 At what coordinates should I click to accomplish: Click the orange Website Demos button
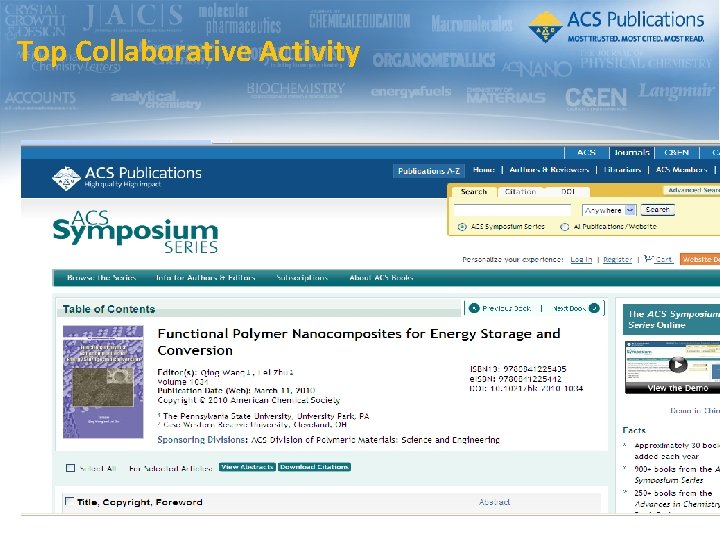coord(700,259)
